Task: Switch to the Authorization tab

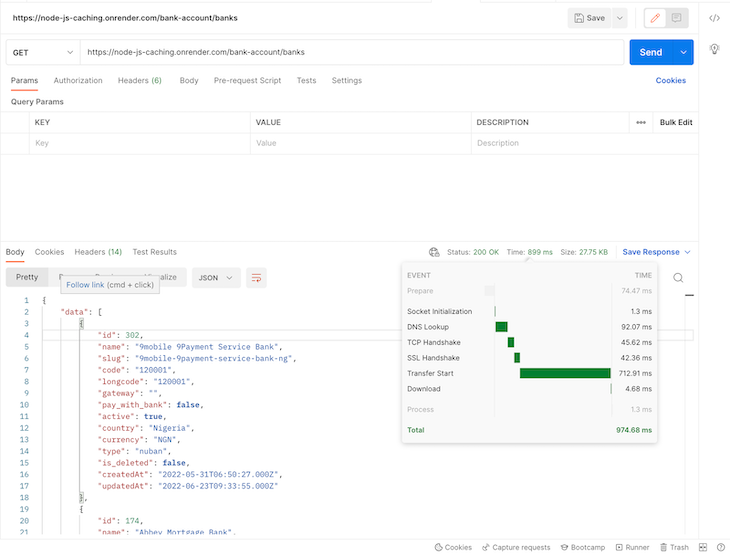Action: [78, 80]
